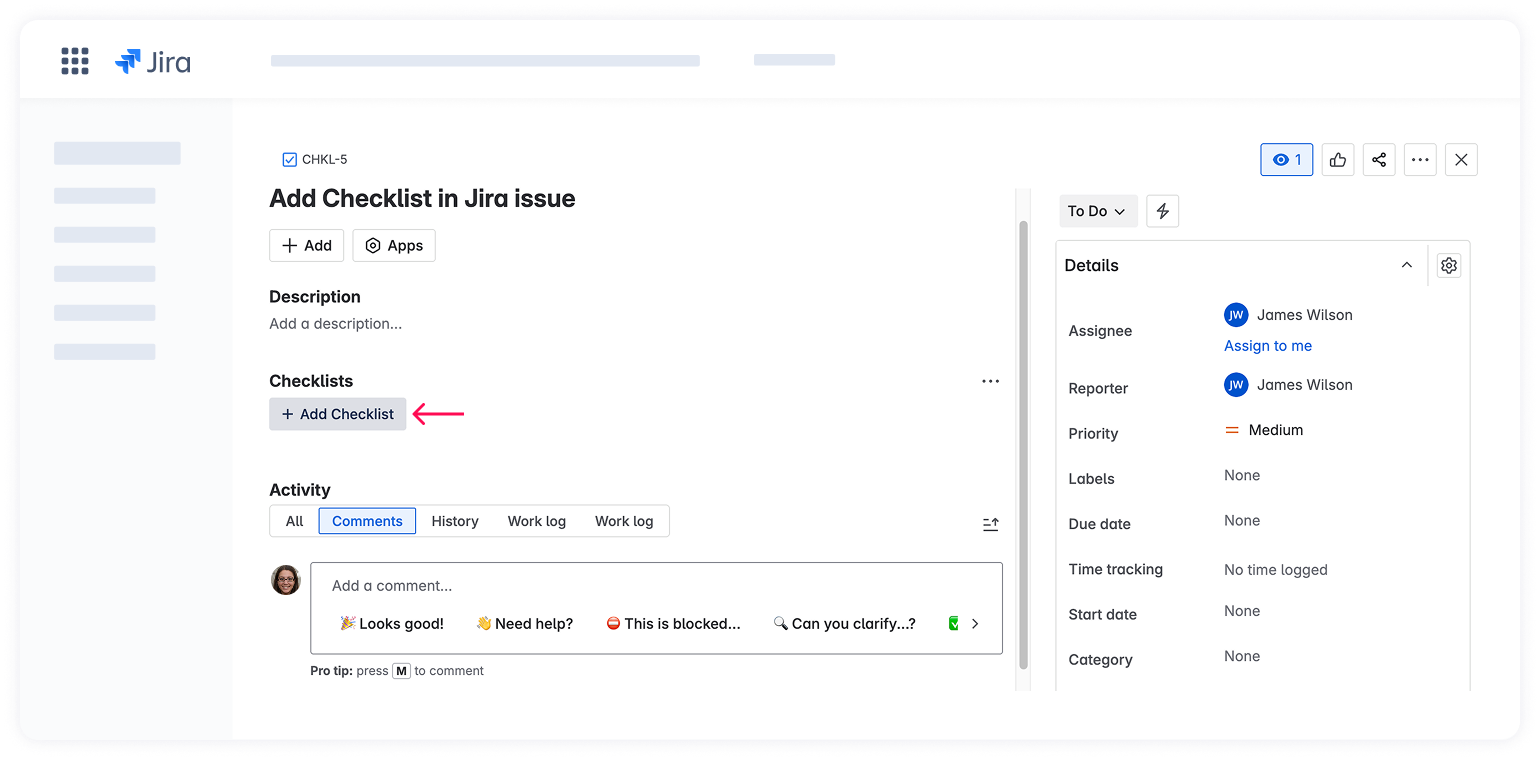Click the issue title Add Checklist in Jira issue
Image resolution: width=1540 pixels, height=760 pixels.
tap(422, 199)
